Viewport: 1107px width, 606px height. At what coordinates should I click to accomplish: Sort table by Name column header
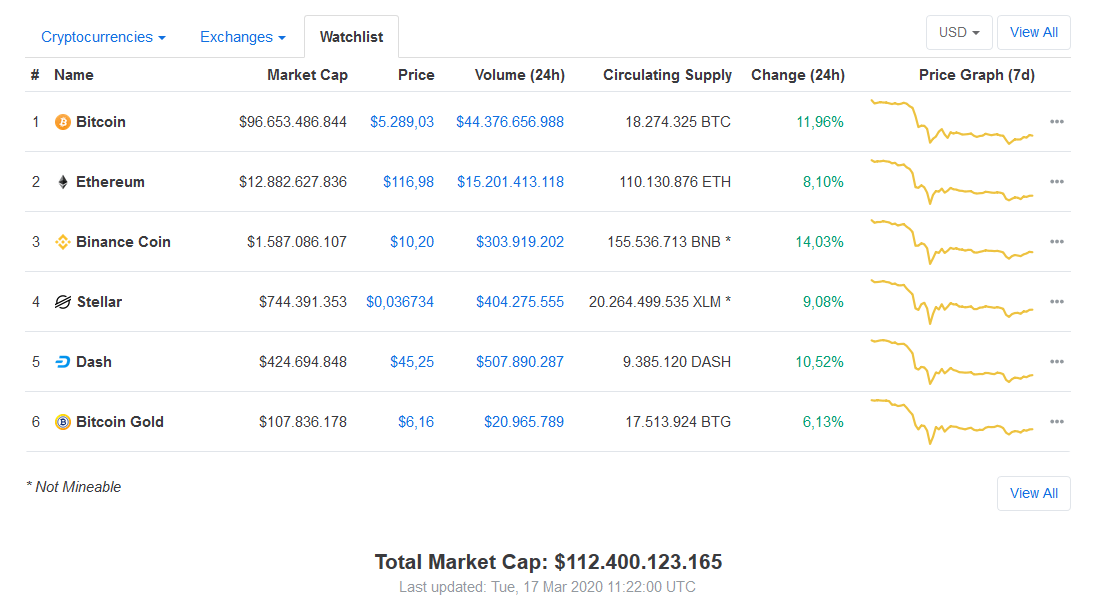[73, 75]
